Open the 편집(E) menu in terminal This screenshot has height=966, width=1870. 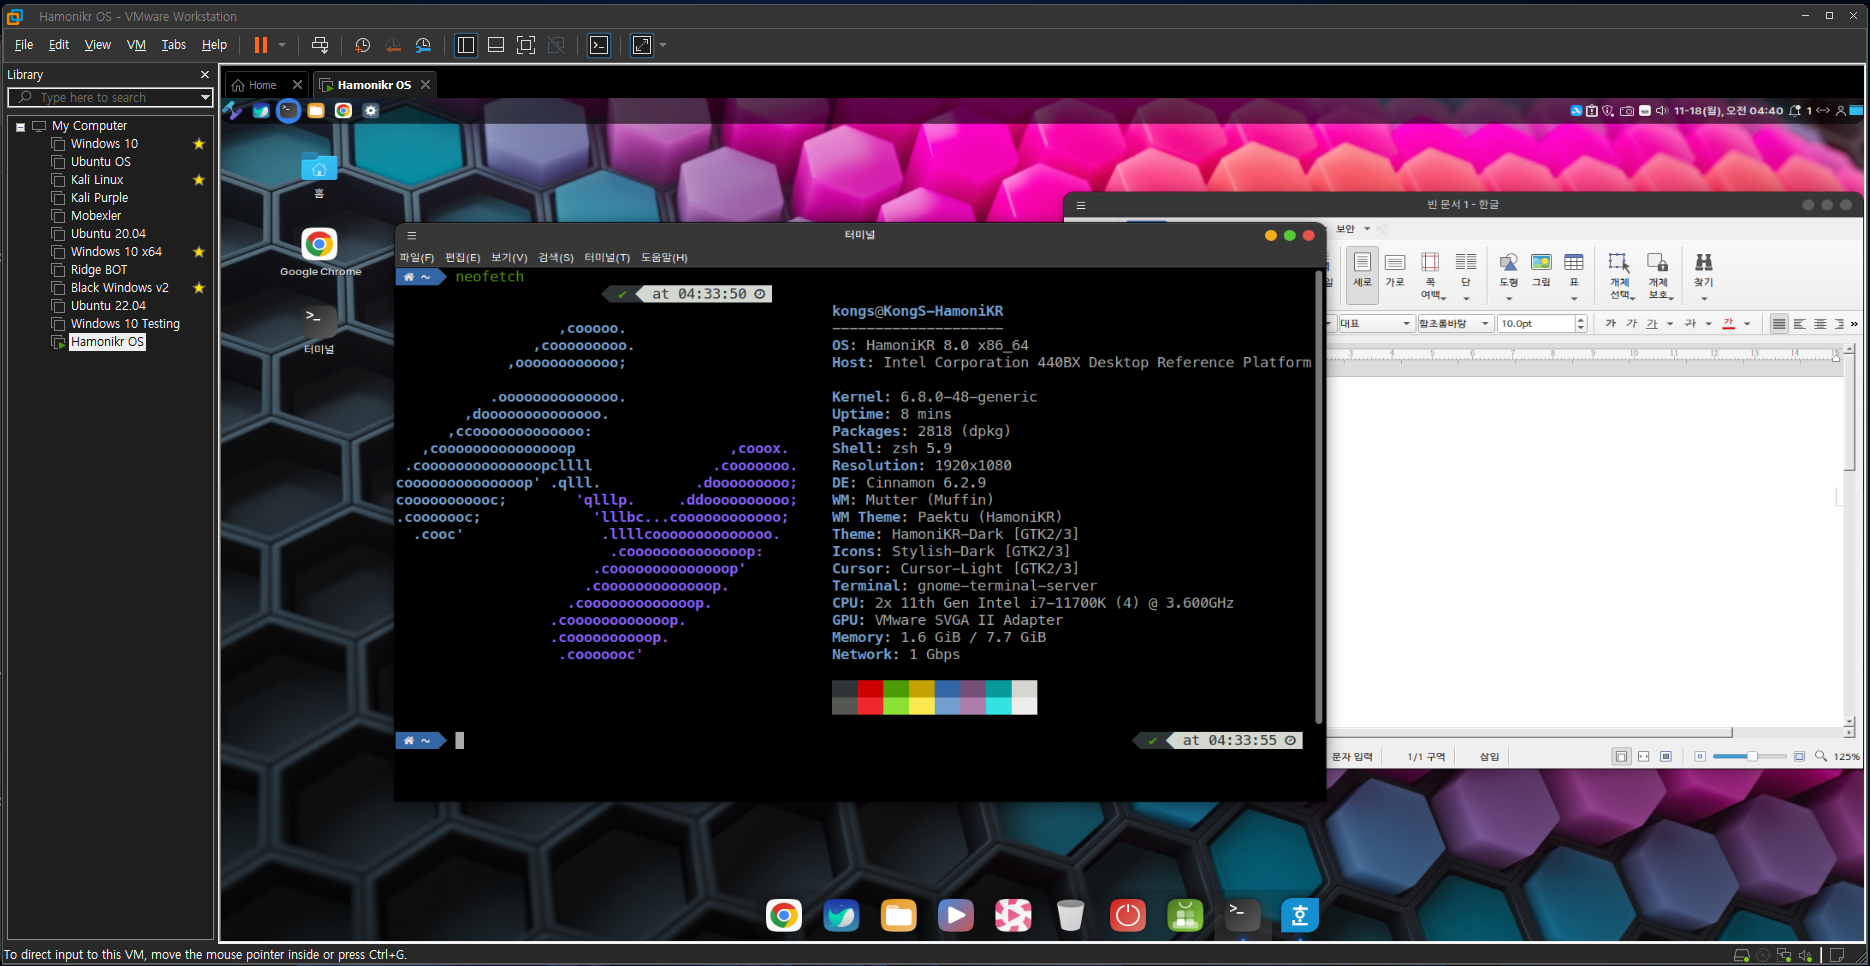pyautogui.click(x=462, y=257)
